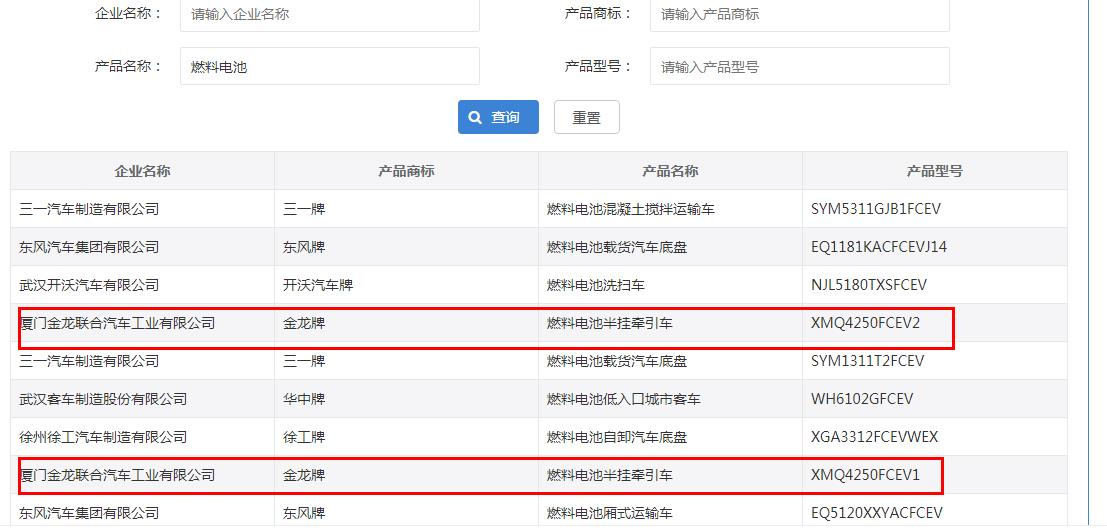Screen dimensions: 1107x530
Task: Select cell 燃料电池厢式运输车
Action: [670, 512]
